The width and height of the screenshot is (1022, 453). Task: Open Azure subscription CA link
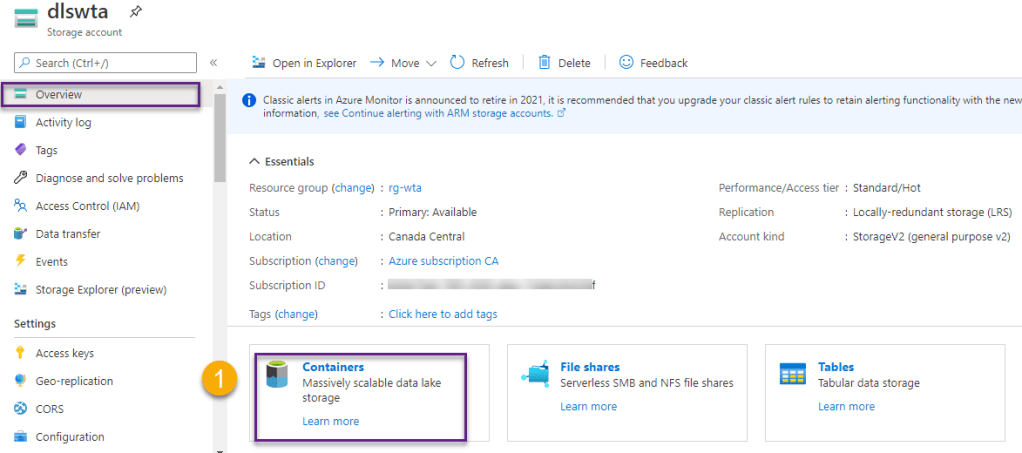pos(443,261)
